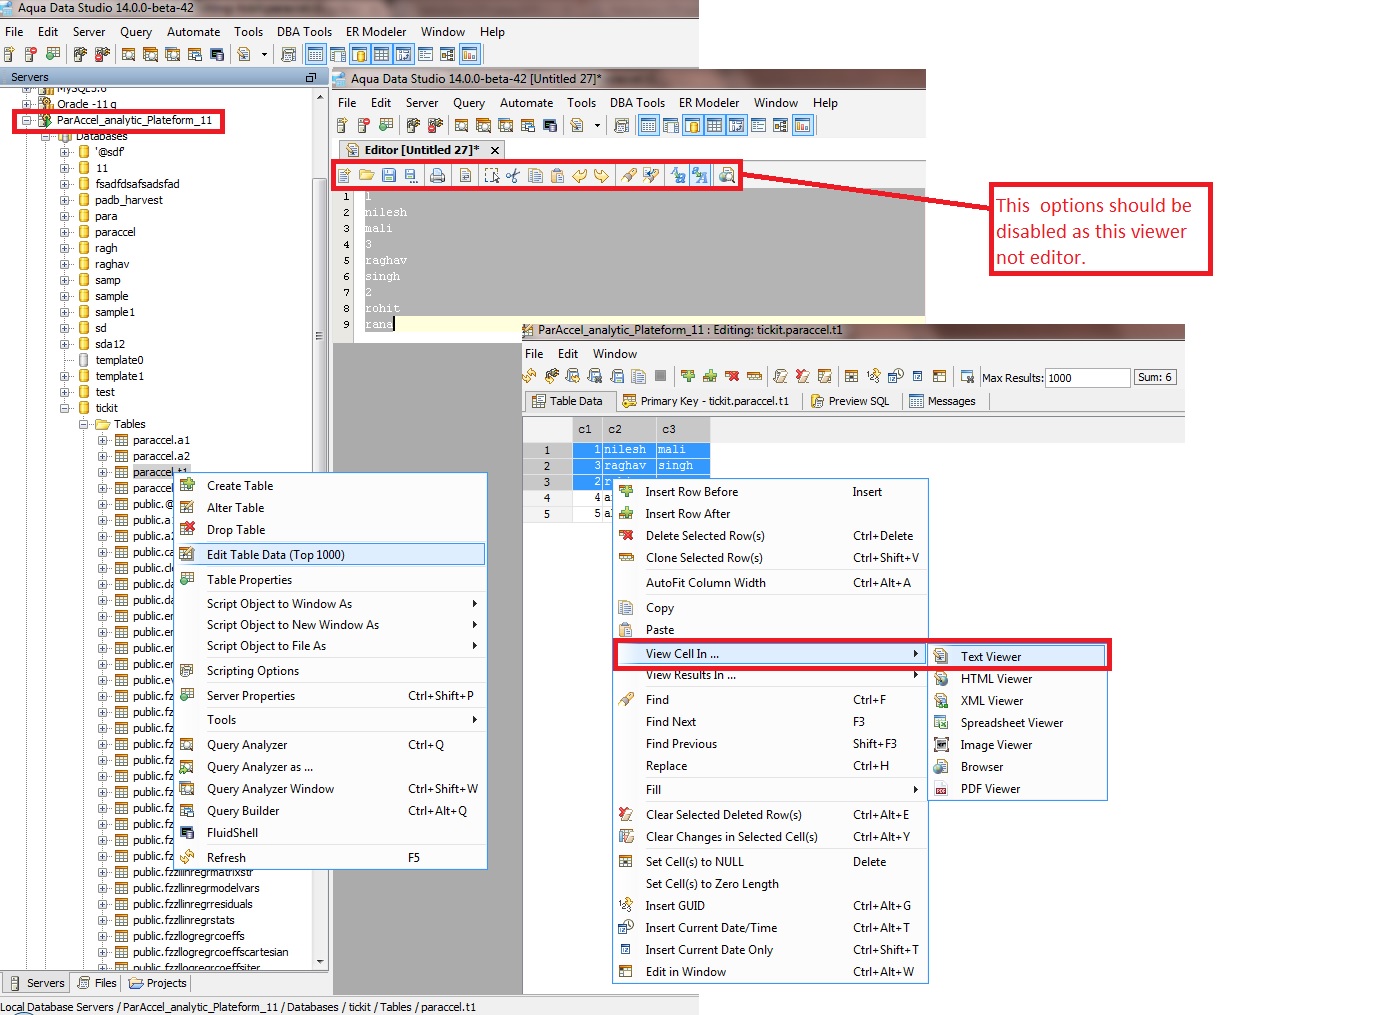Image resolution: width=1394 pixels, height=1015 pixels.
Task: Click the cell containing 'nilesh' in the grid
Action: (x=629, y=450)
